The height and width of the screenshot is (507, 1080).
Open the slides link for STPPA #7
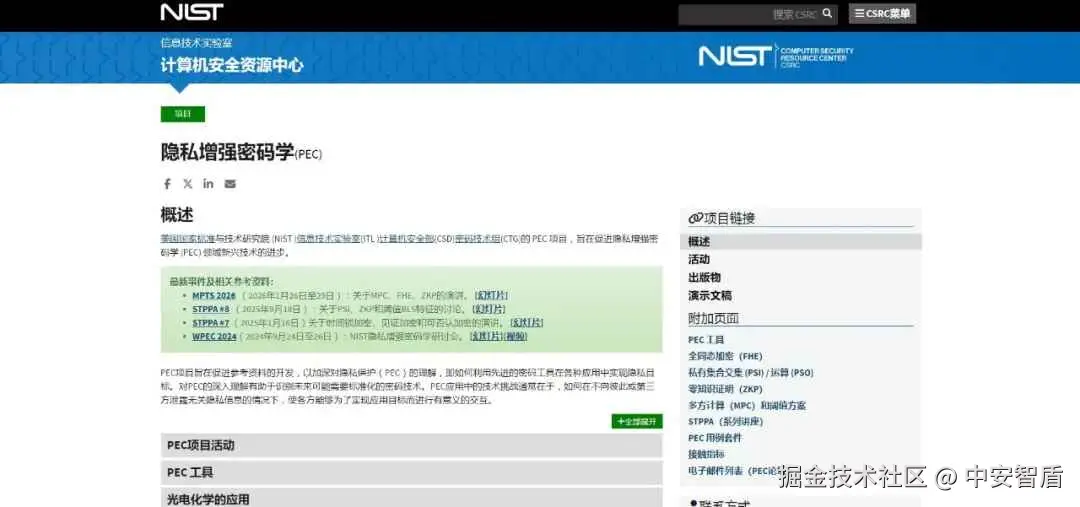pyautogui.click(x=526, y=322)
